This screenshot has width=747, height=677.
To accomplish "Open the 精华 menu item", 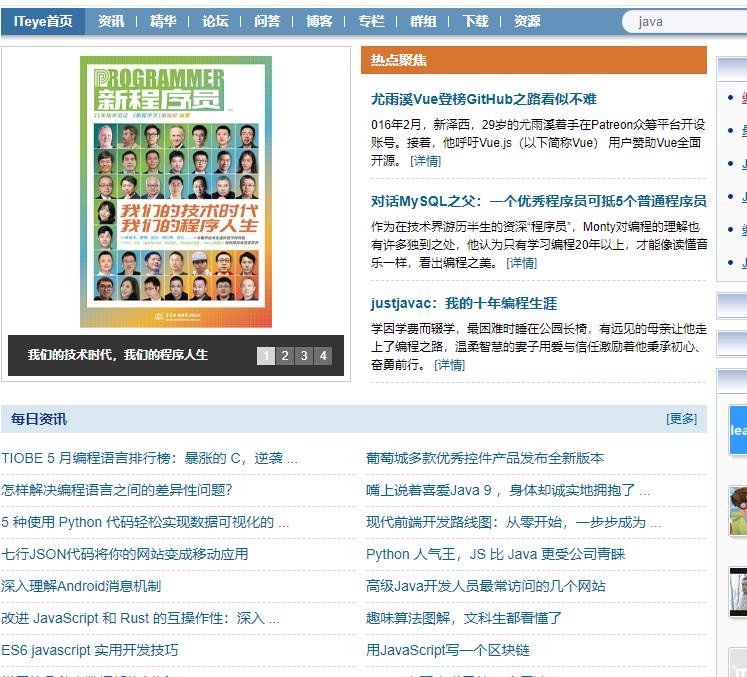I will [x=163, y=21].
